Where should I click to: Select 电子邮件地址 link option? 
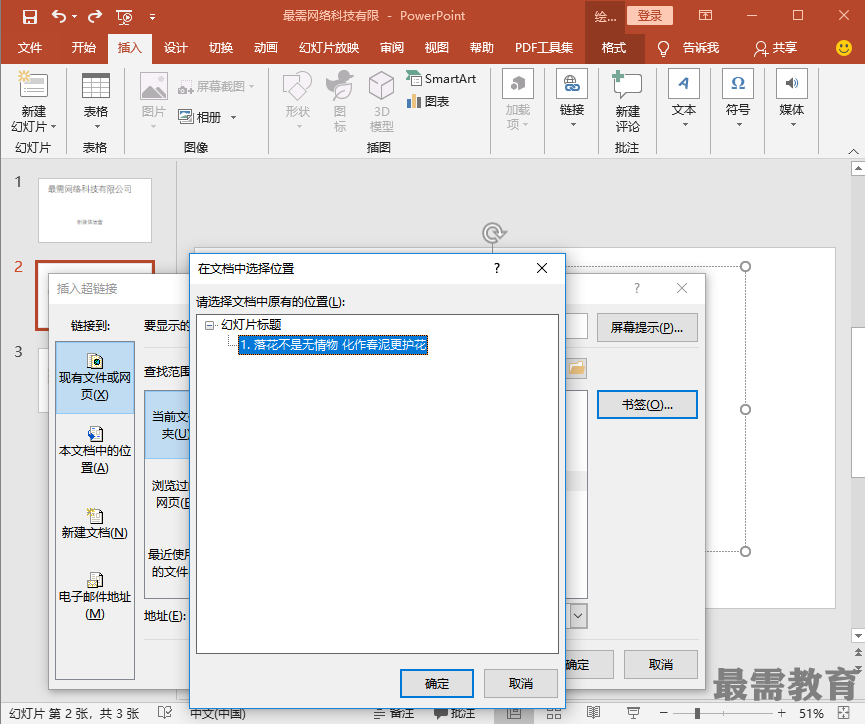95,596
